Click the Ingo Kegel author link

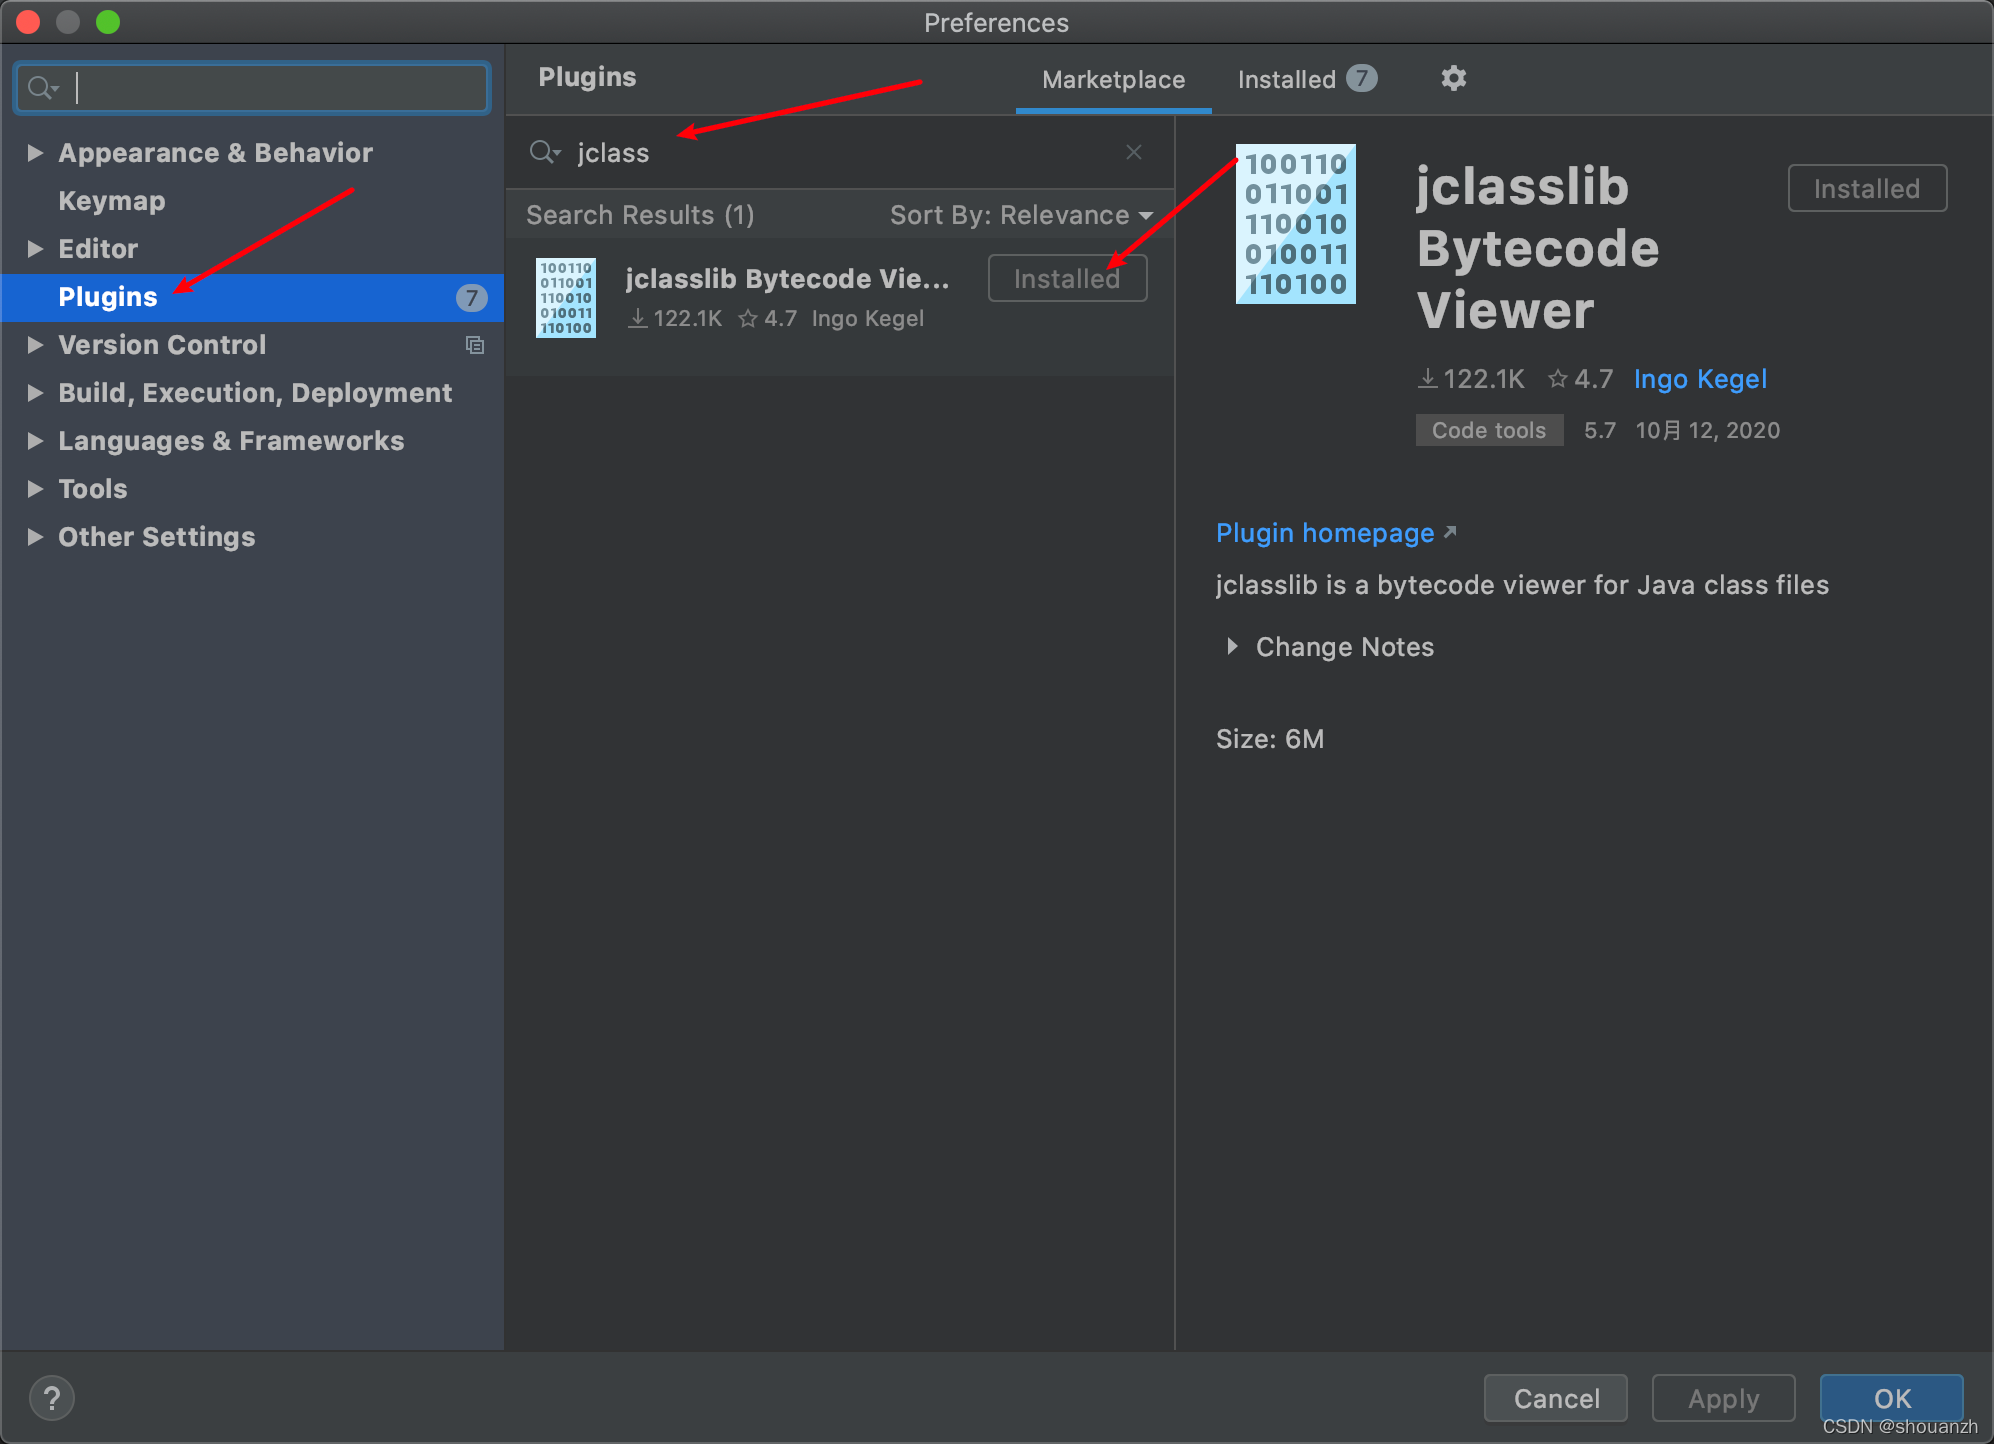pyautogui.click(x=1700, y=379)
